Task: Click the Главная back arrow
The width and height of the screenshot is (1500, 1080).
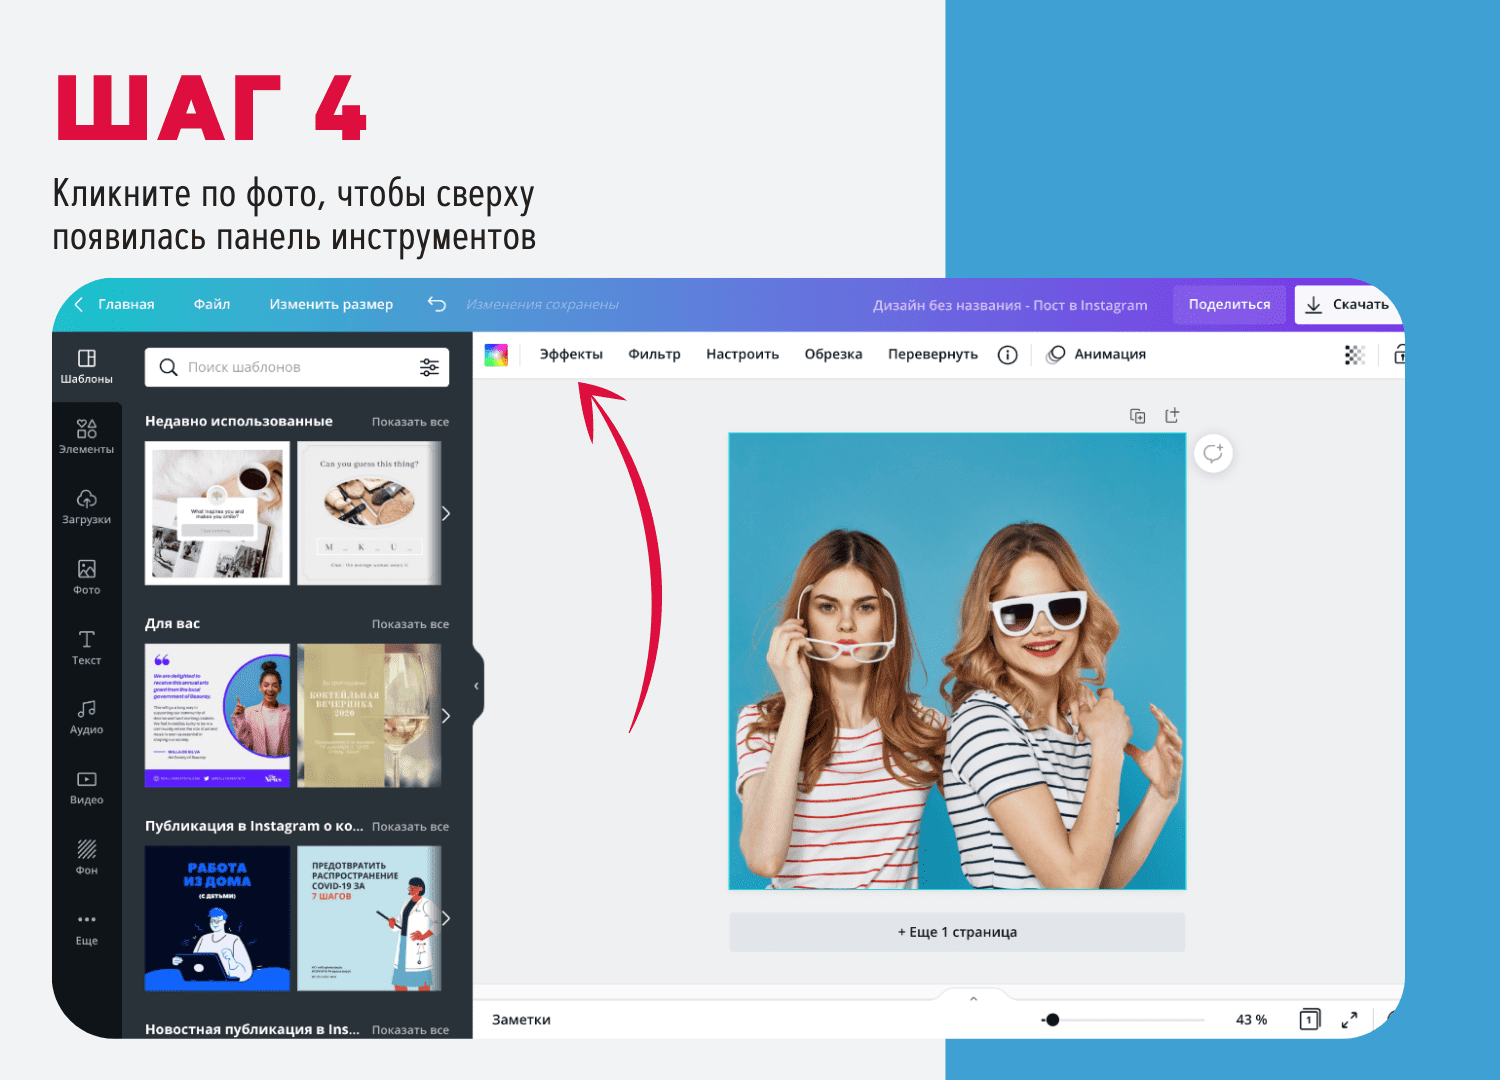Action: 80,304
